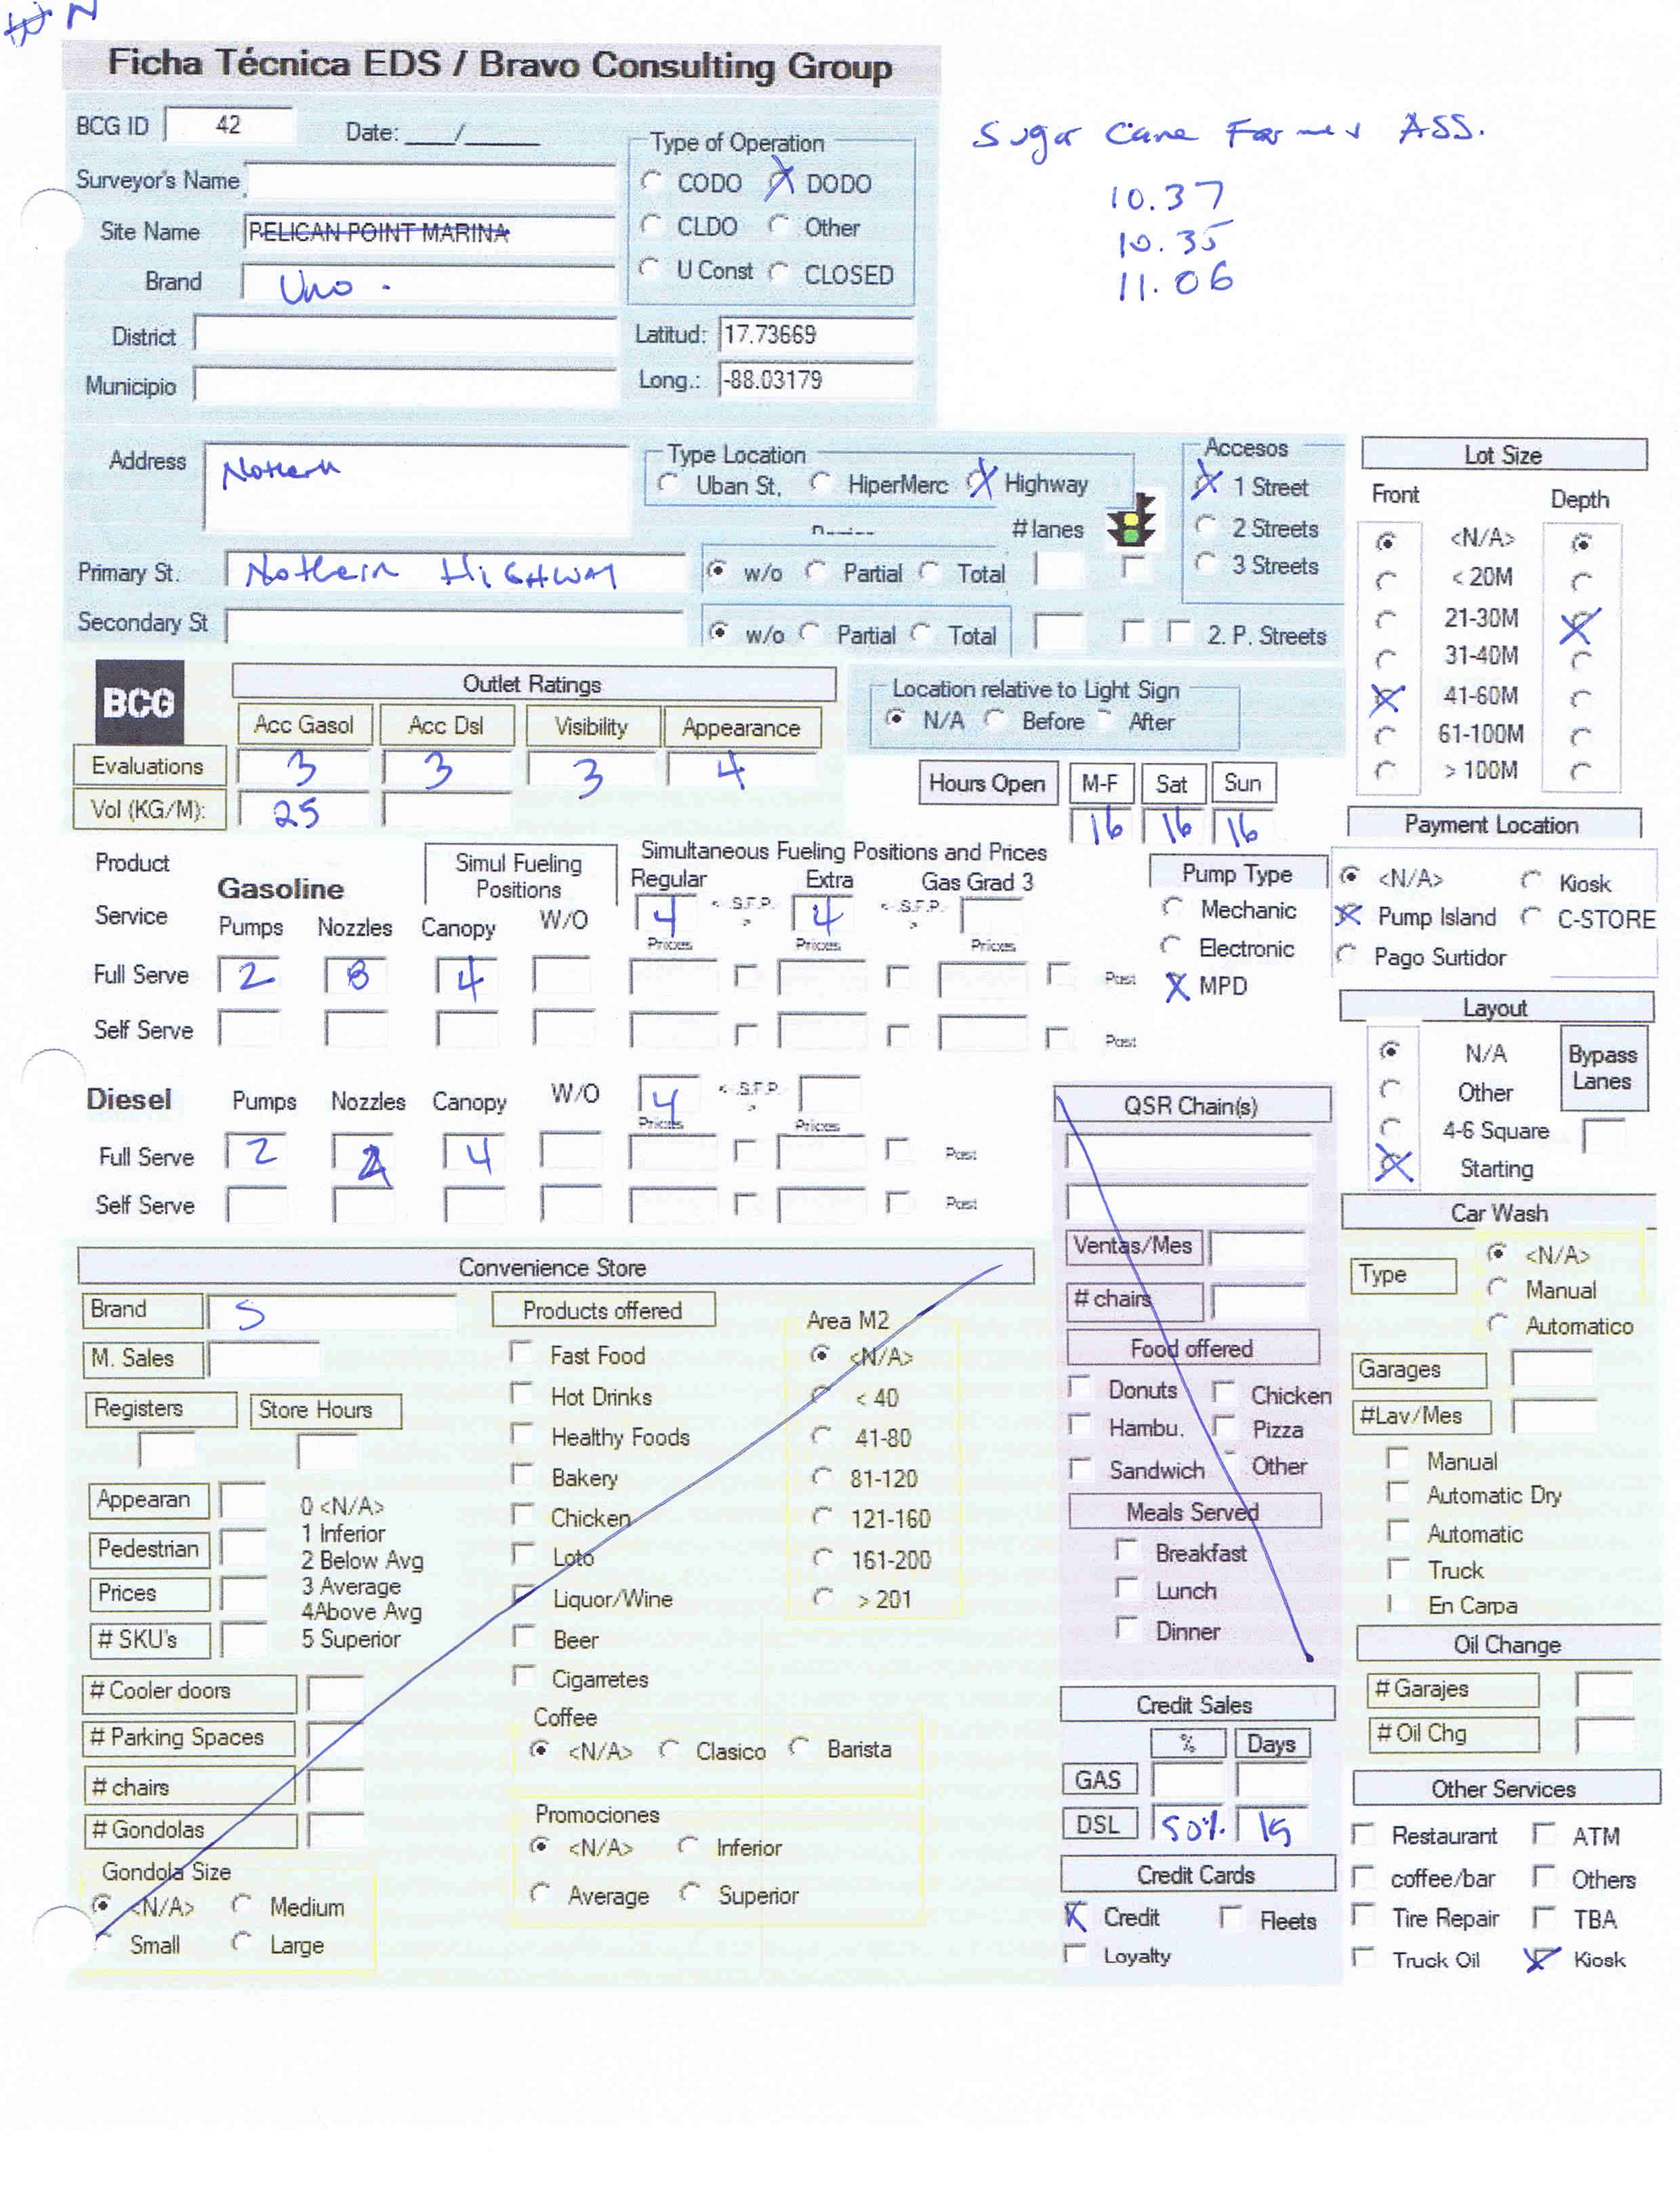This screenshot has width=1680, height=2188.
Task: Click the Gasoline Full Serve Pumps field
Action: pyautogui.click(x=249, y=974)
